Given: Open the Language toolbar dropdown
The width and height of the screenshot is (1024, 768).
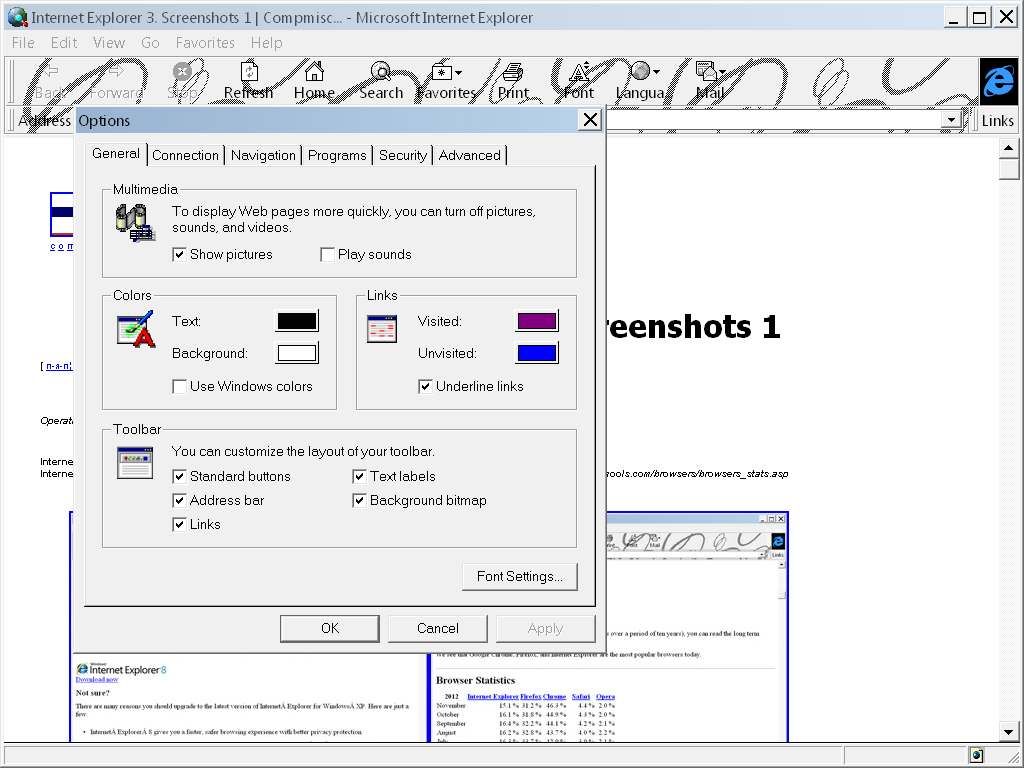Looking at the screenshot, I should pos(657,72).
